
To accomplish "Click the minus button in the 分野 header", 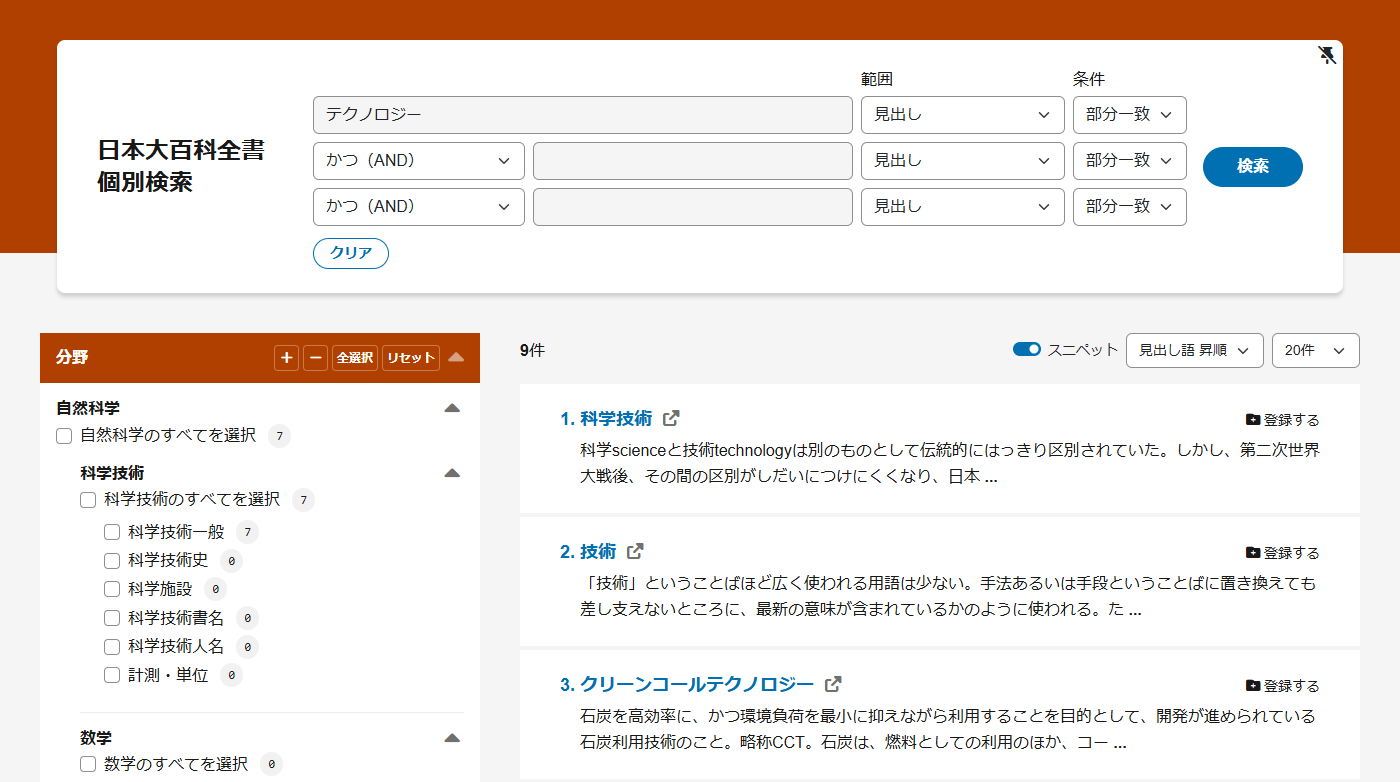I will (x=315, y=358).
